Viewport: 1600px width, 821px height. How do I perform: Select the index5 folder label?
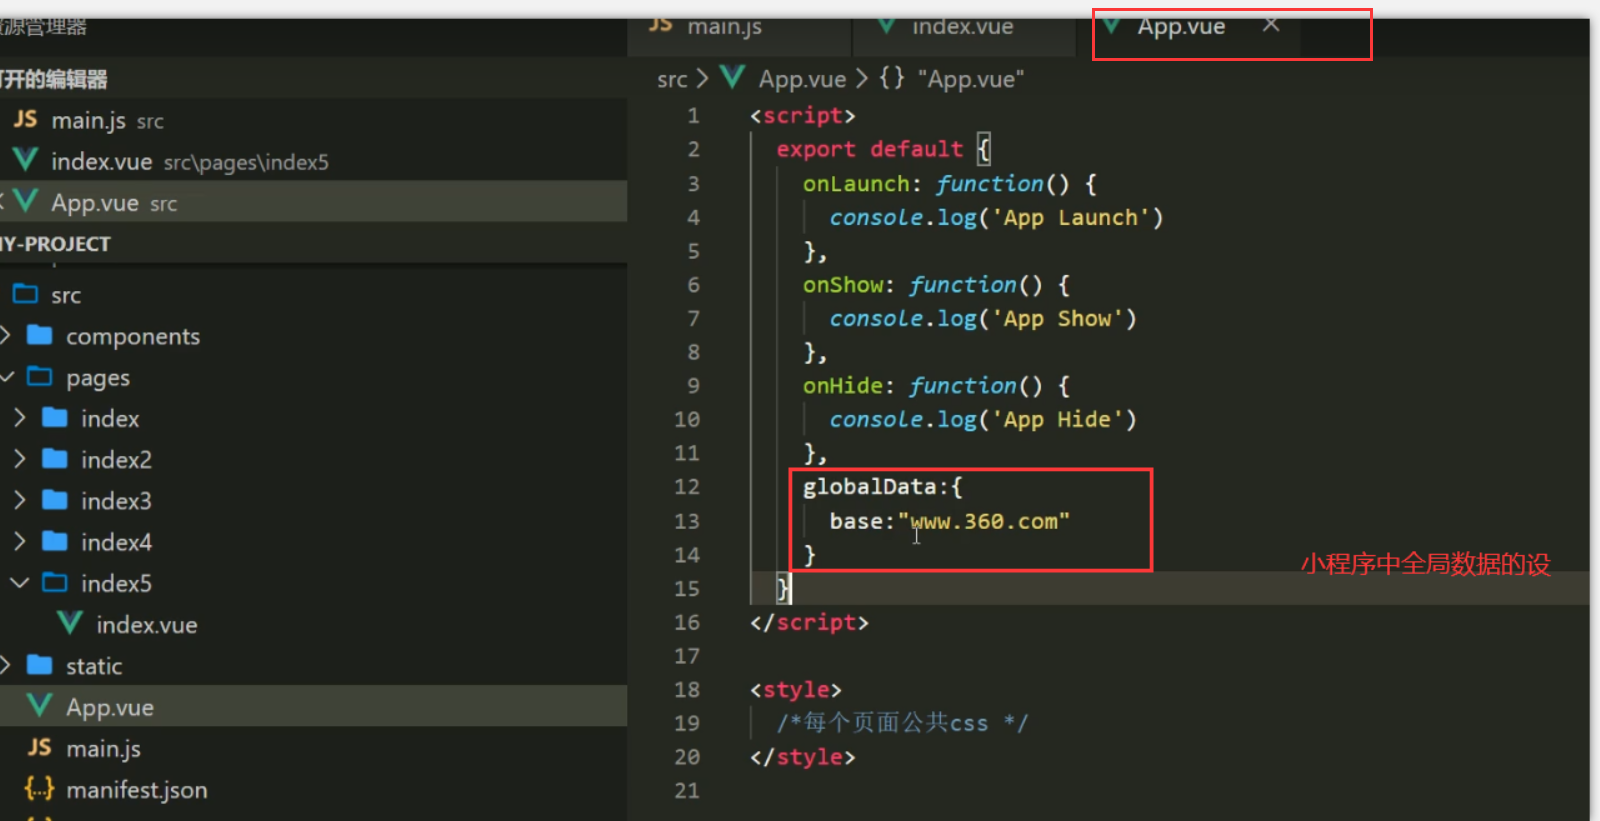[x=116, y=583]
